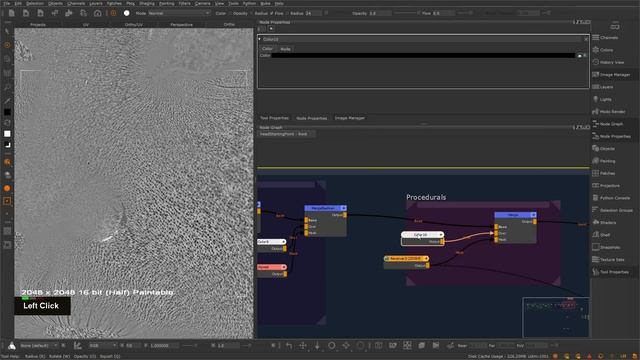
Task: Open the Python Console palette
Action: pos(615,198)
